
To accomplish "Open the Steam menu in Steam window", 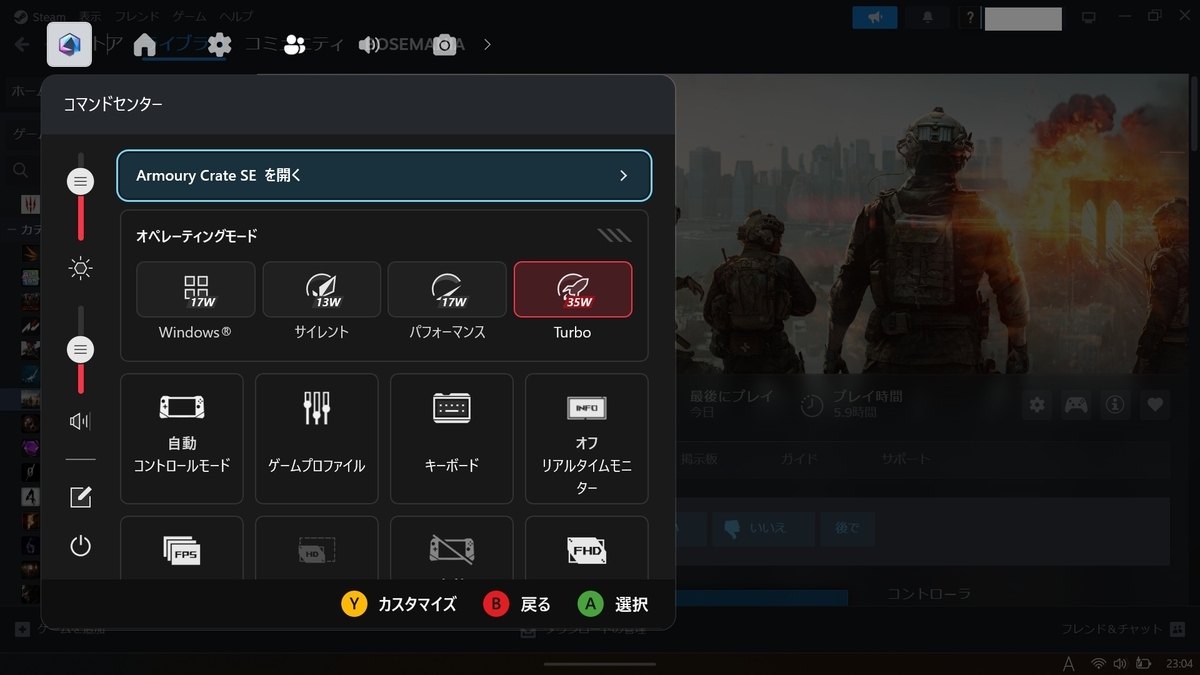I will pyautogui.click(x=40, y=17).
